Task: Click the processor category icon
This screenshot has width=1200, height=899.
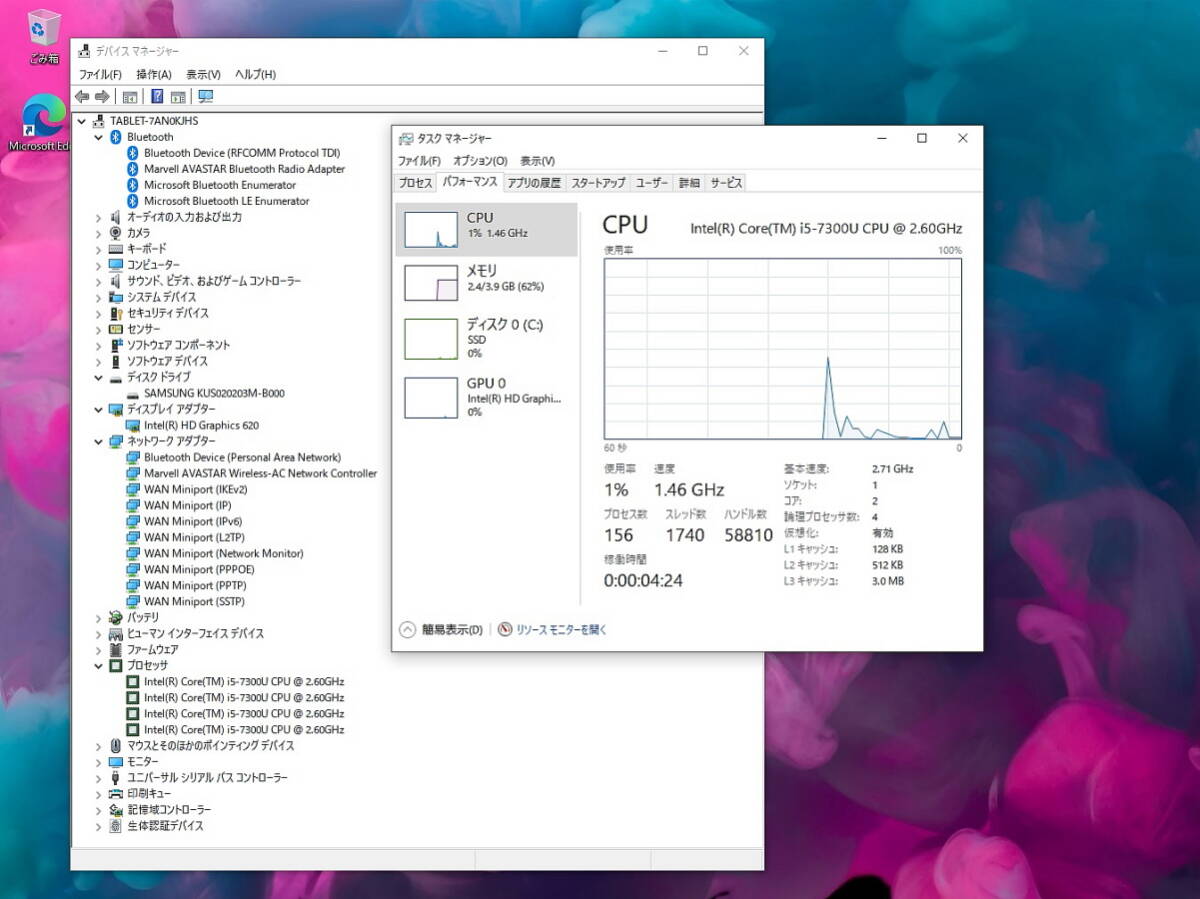Action: (115, 665)
